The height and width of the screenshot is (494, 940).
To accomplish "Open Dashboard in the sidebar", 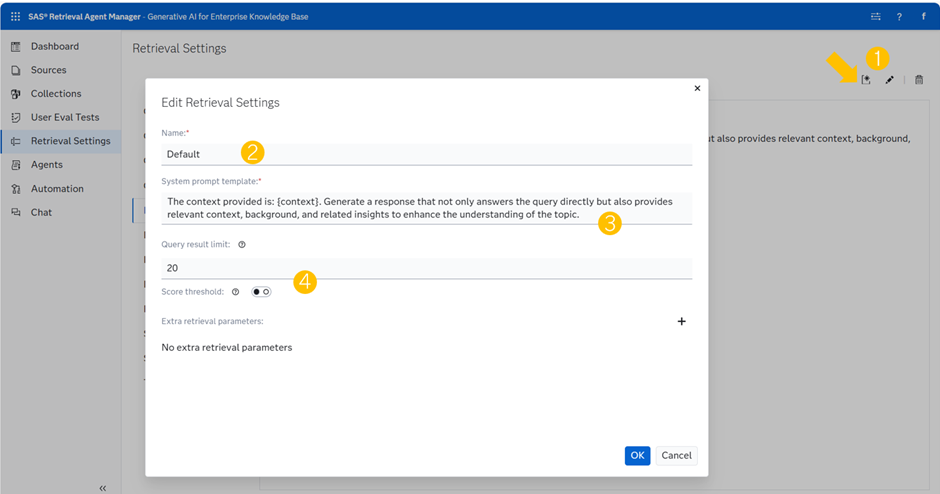I will click(54, 46).
